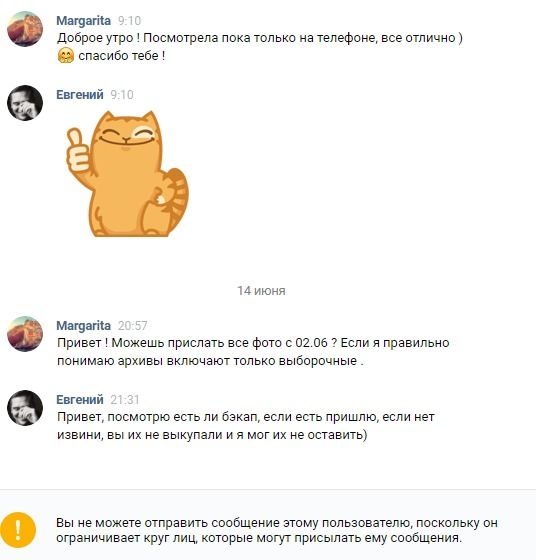Screen dimensions: 536x560
Task: Click Margarita's name on the 20:57 message
Action: point(84,326)
